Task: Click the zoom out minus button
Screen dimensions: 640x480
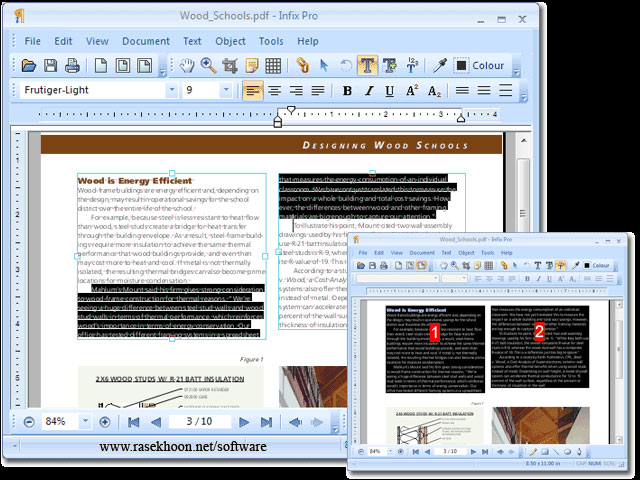Action: click(29, 422)
